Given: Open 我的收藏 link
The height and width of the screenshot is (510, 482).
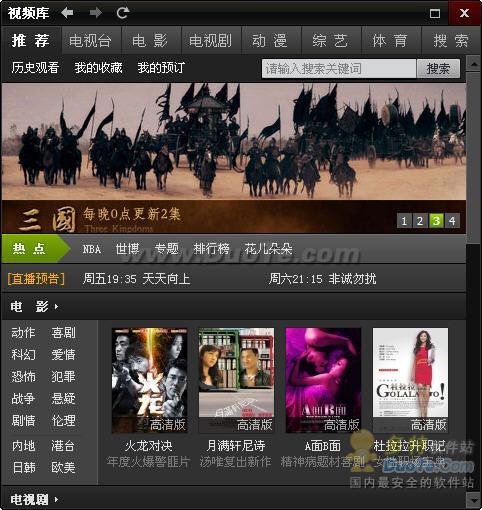Looking at the screenshot, I should (x=98, y=68).
